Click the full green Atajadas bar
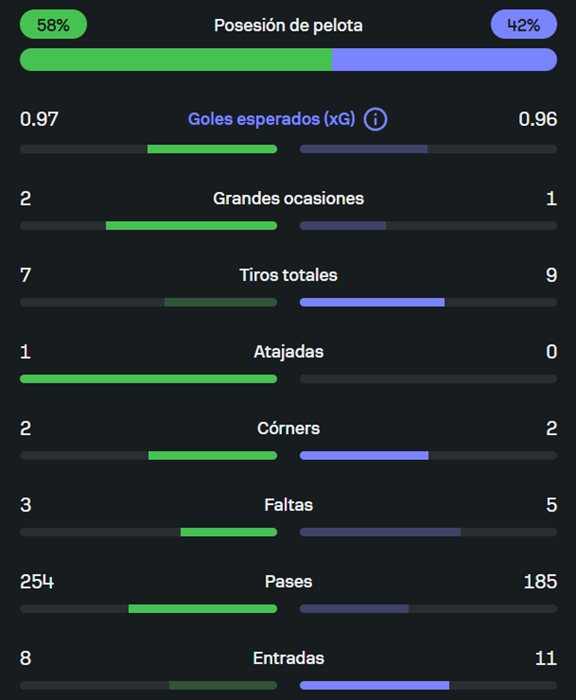The height and width of the screenshot is (700, 576). pos(148,379)
